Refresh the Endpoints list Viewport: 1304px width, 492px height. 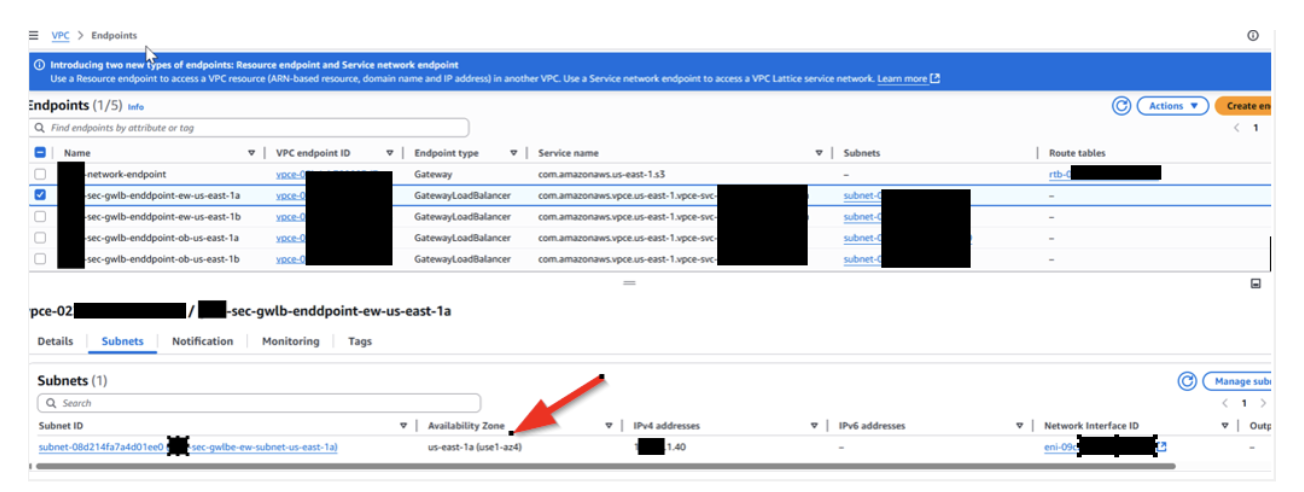click(x=1121, y=106)
